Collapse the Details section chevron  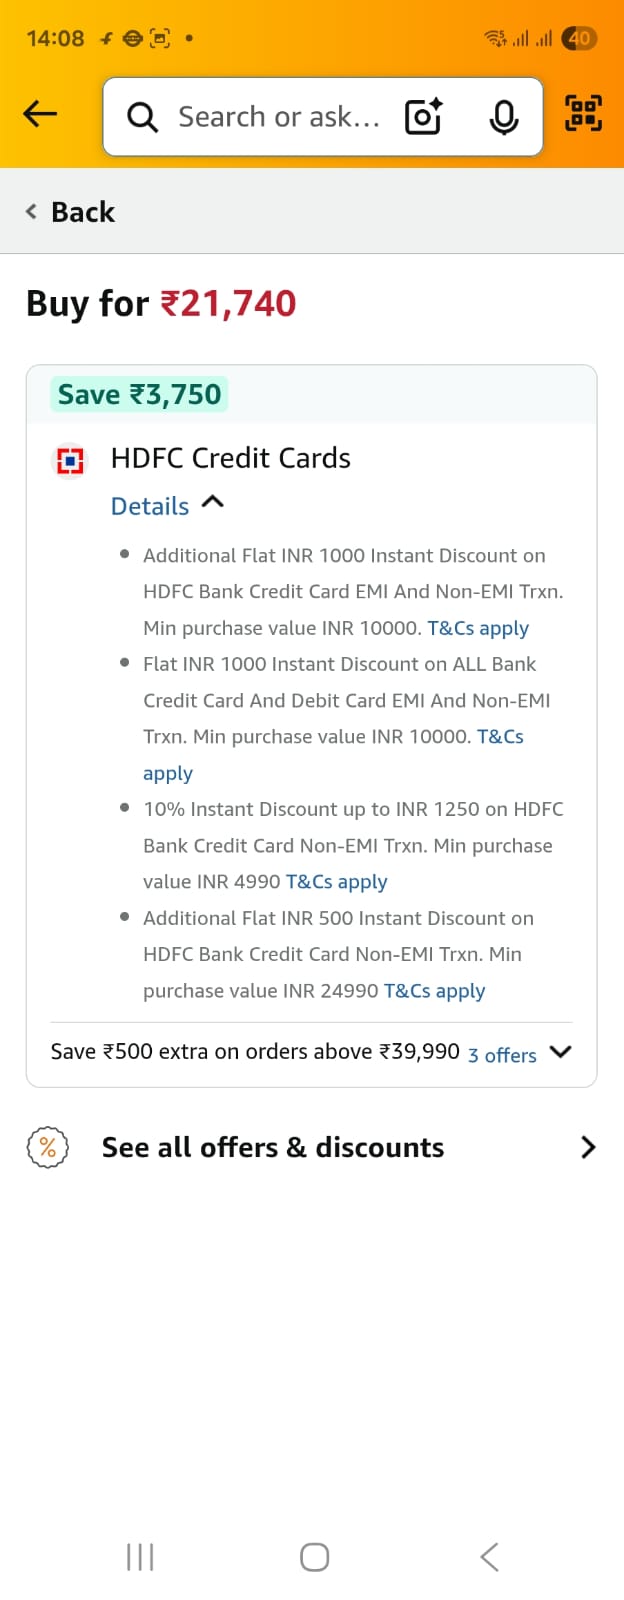tap(213, 503)
